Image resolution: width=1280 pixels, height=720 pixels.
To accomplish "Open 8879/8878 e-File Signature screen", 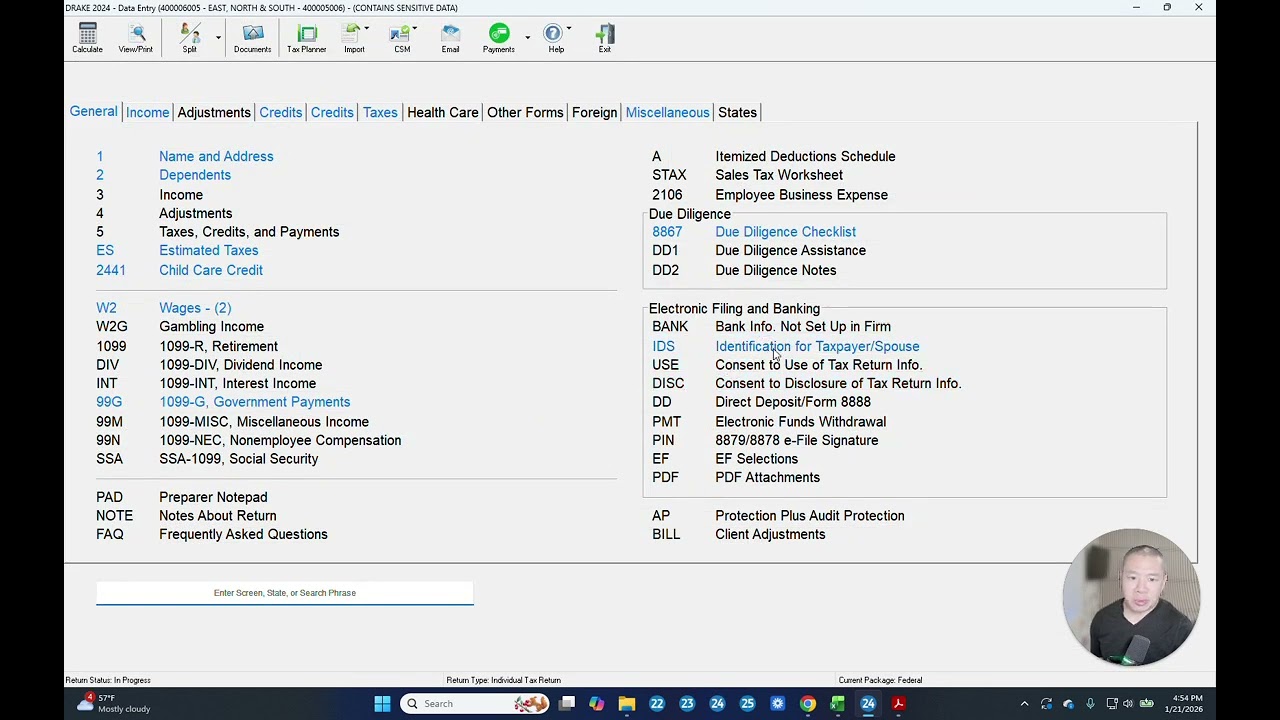I will (x=796, y=440).
